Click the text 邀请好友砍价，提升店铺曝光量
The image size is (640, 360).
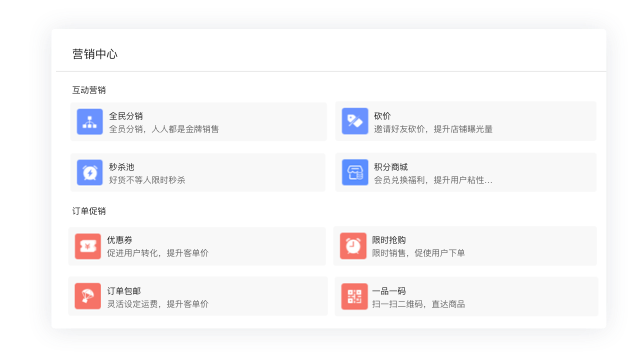(433, 129)
